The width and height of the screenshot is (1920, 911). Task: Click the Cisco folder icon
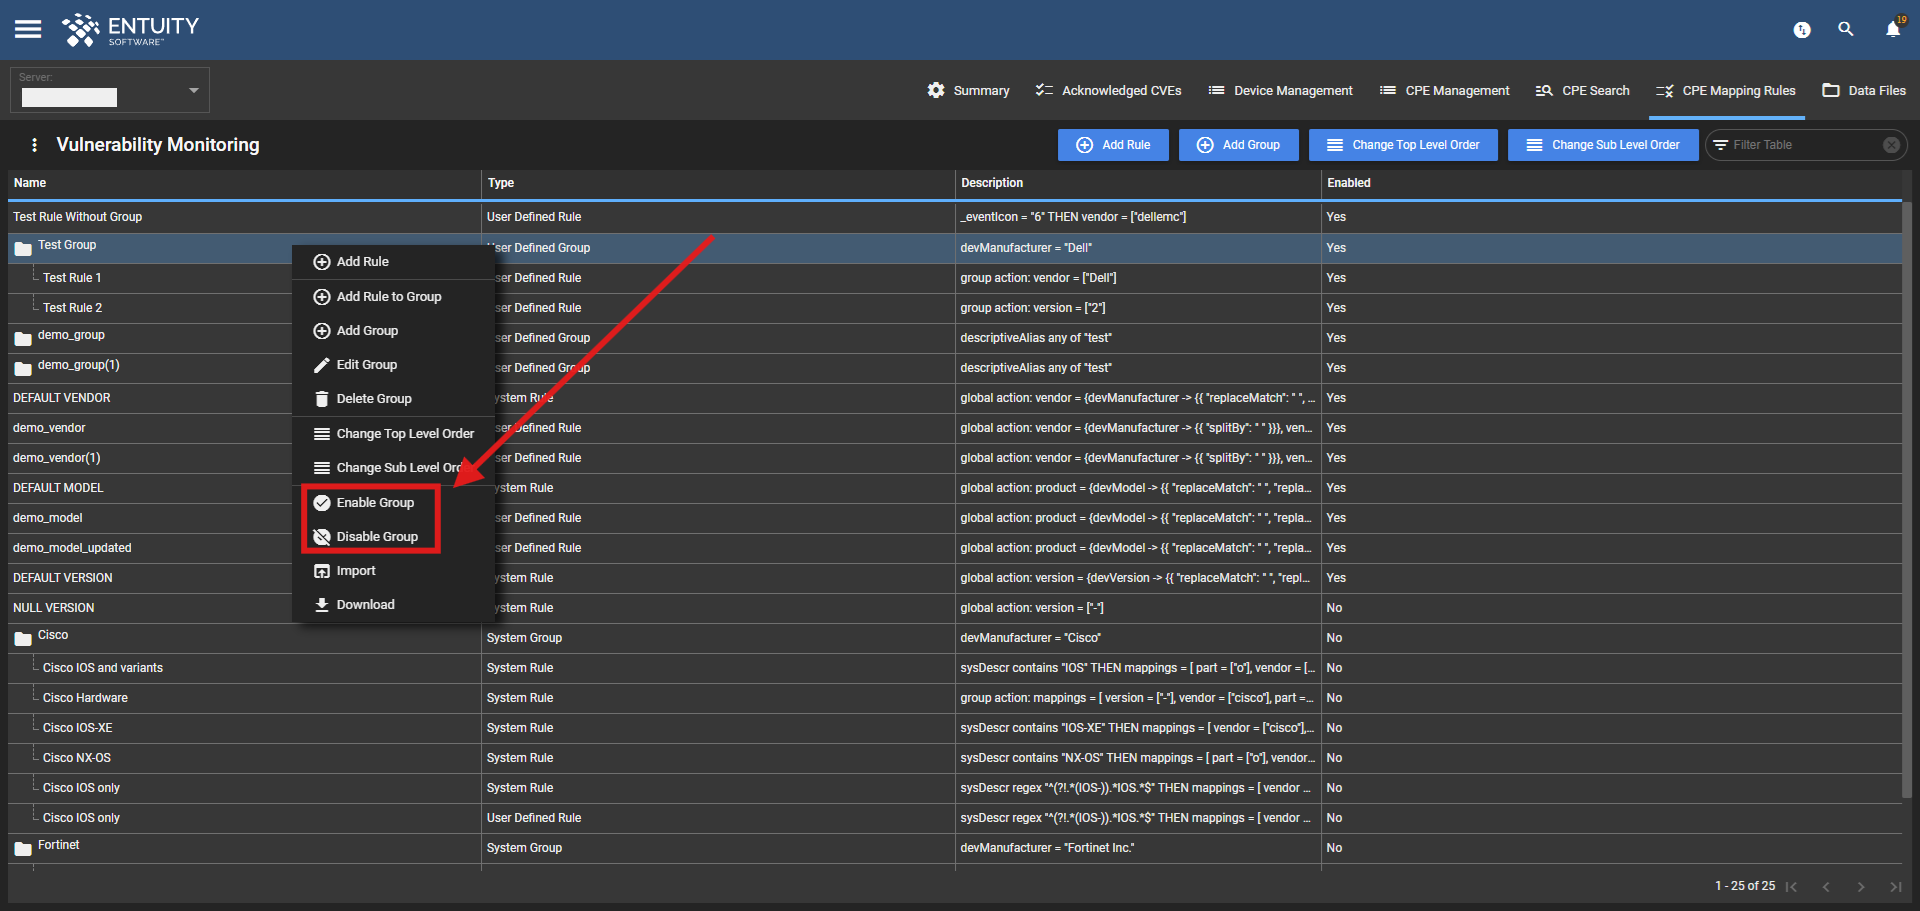point(23,638)
